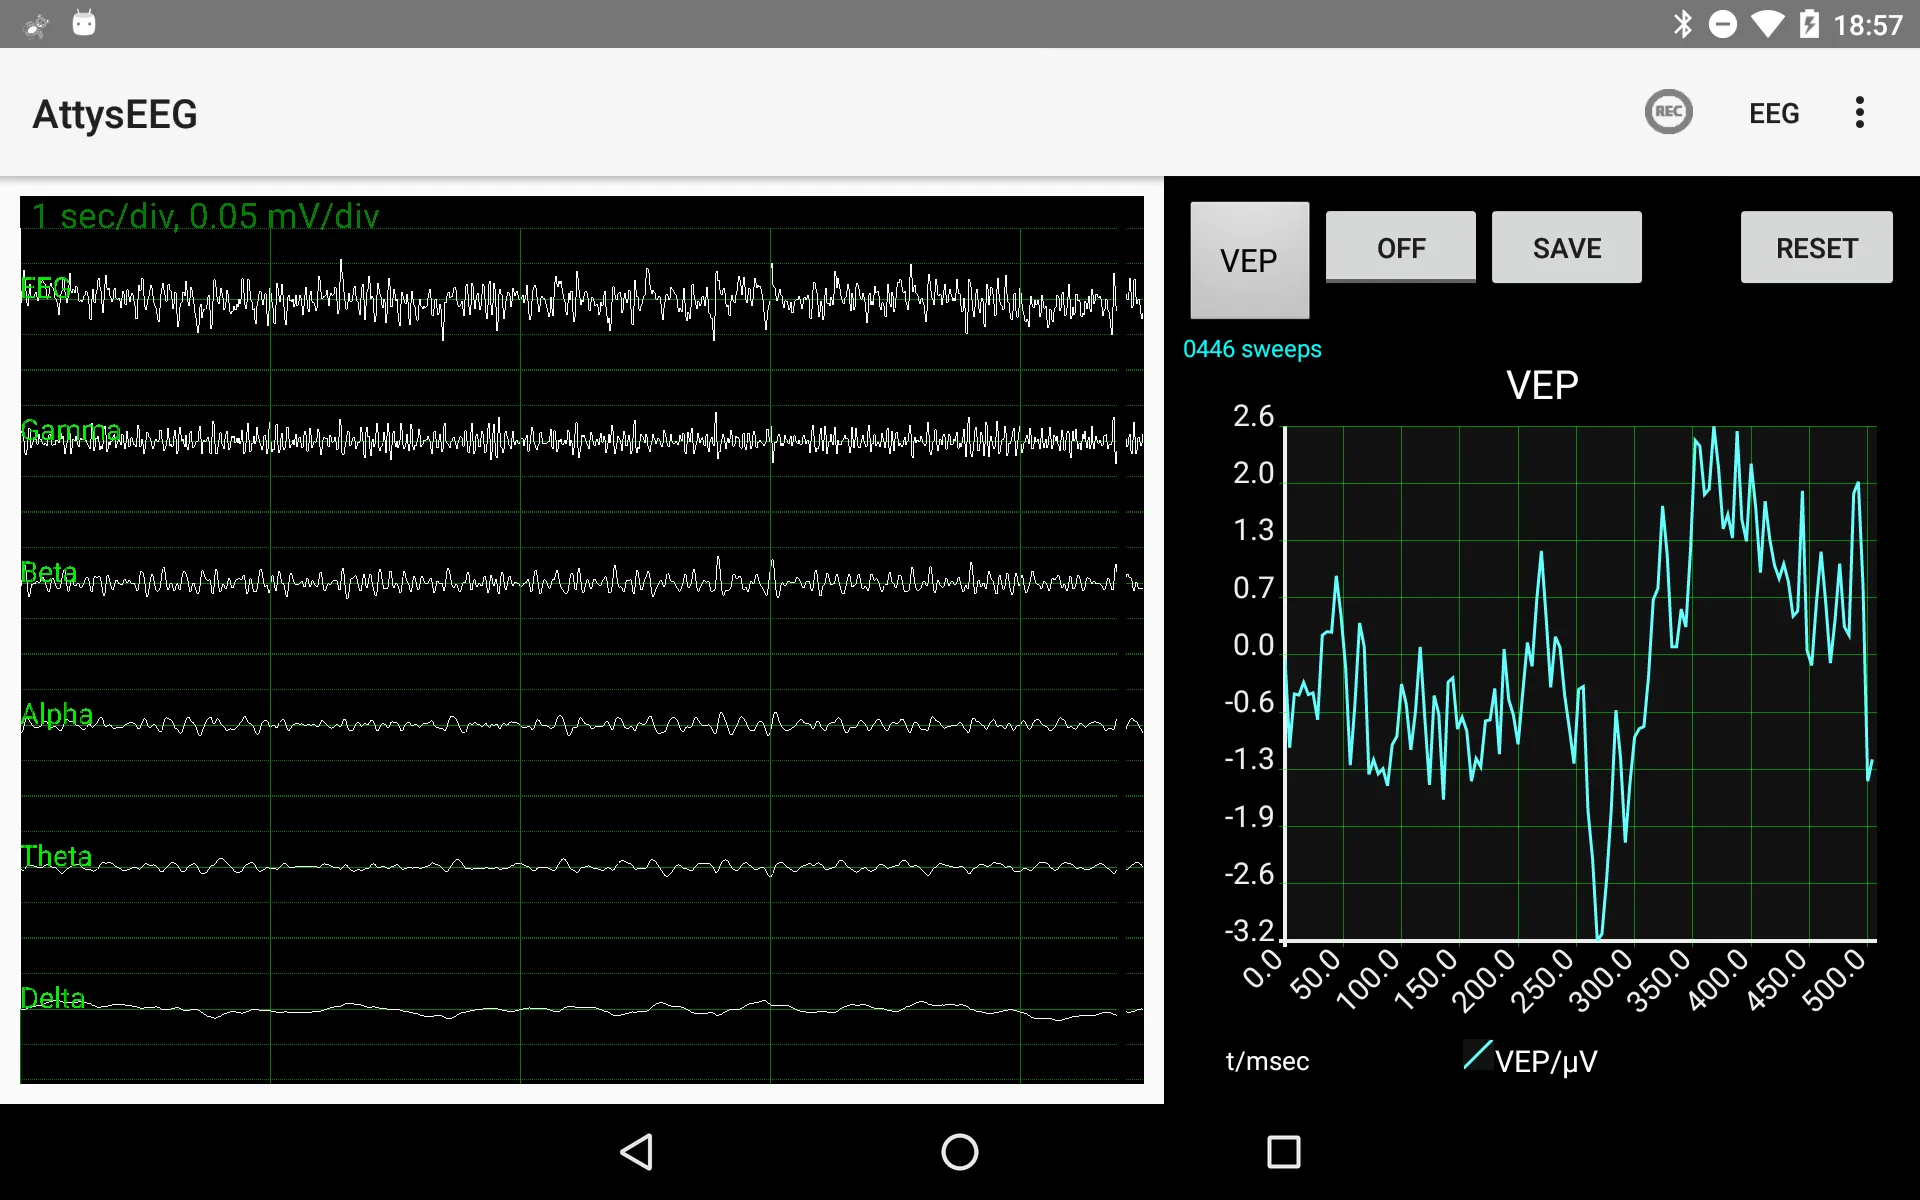
Task: Select the Theta trace label
Action: point(56,856)
